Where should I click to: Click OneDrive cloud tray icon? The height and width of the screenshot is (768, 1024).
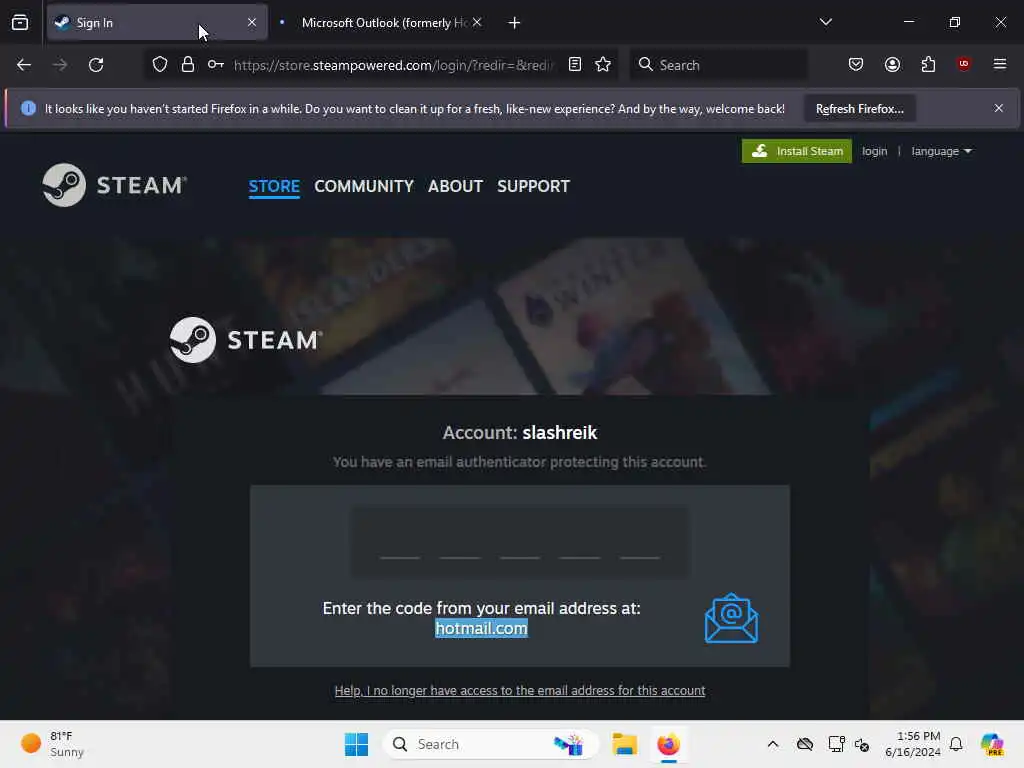pos(805,744)
